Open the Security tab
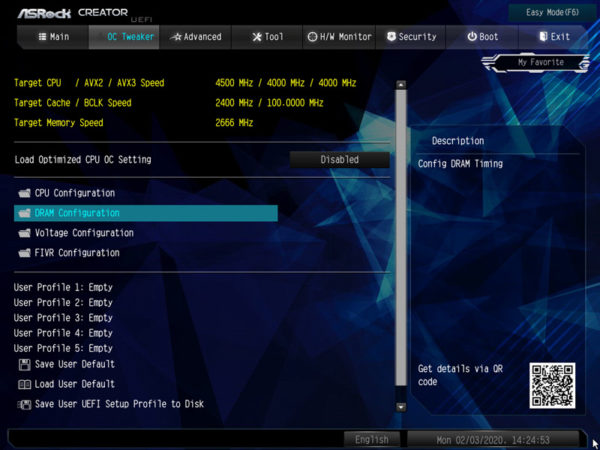This screenshot has width=600, height=450. point(411,37)
